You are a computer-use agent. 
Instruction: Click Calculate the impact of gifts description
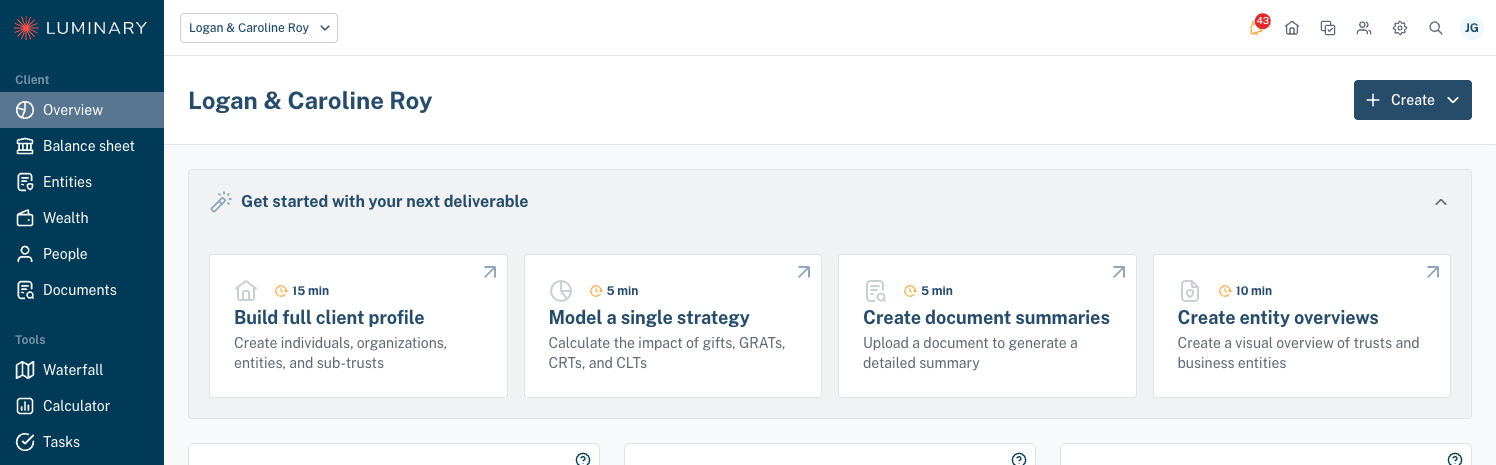[x=667, y=353]
